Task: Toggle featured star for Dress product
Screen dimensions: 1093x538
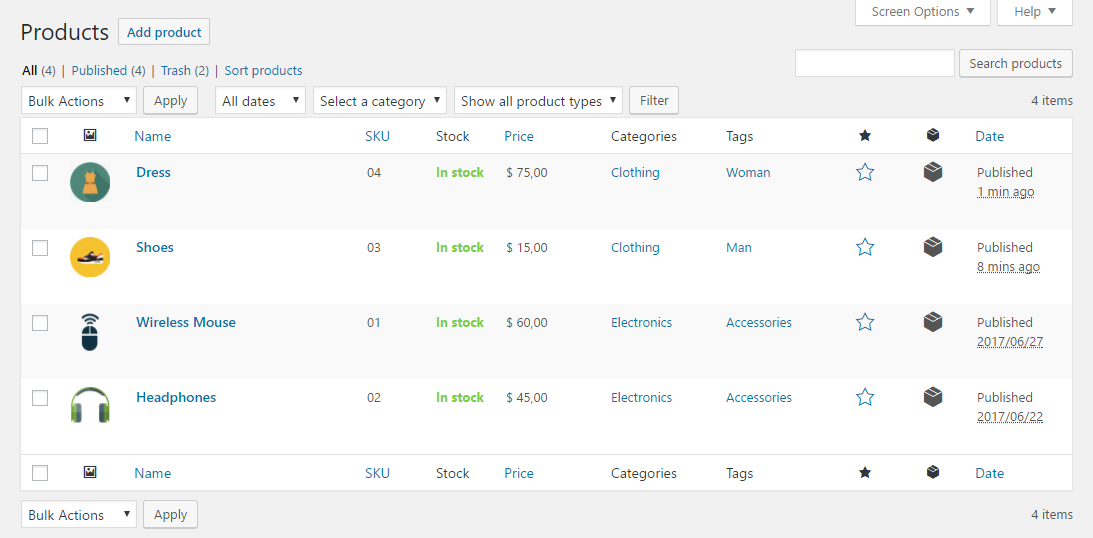Action: click(865, 172)
